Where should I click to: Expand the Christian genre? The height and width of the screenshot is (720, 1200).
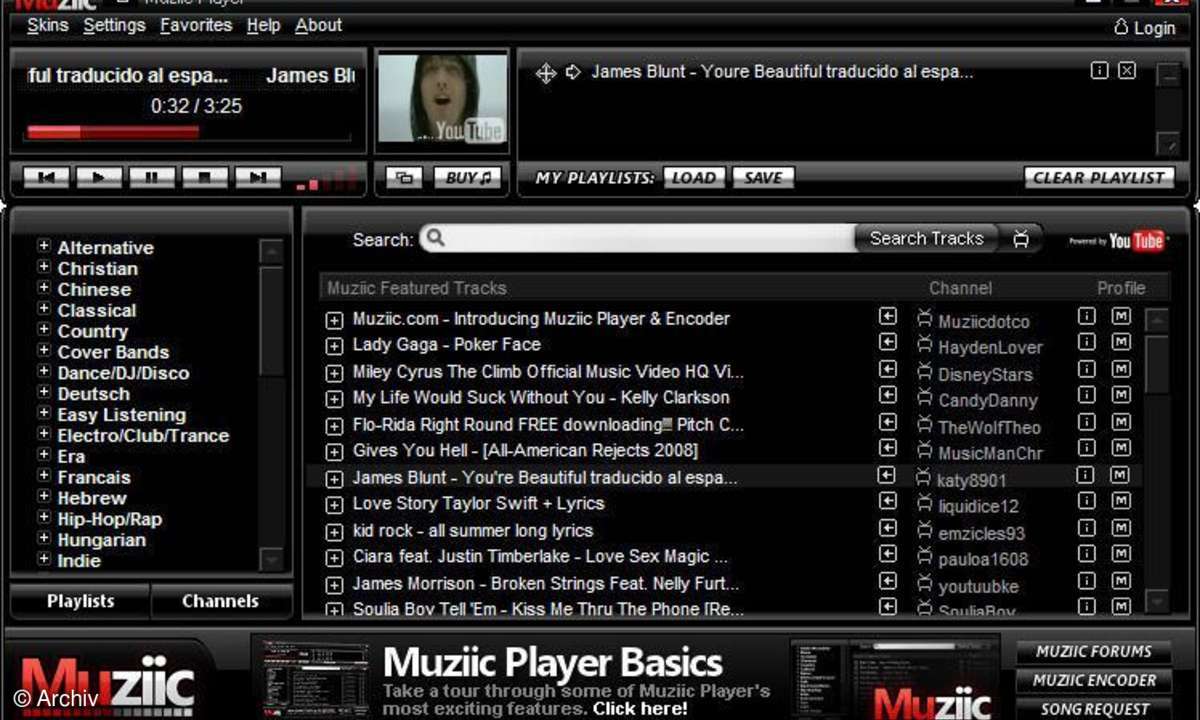coord(44,267)
